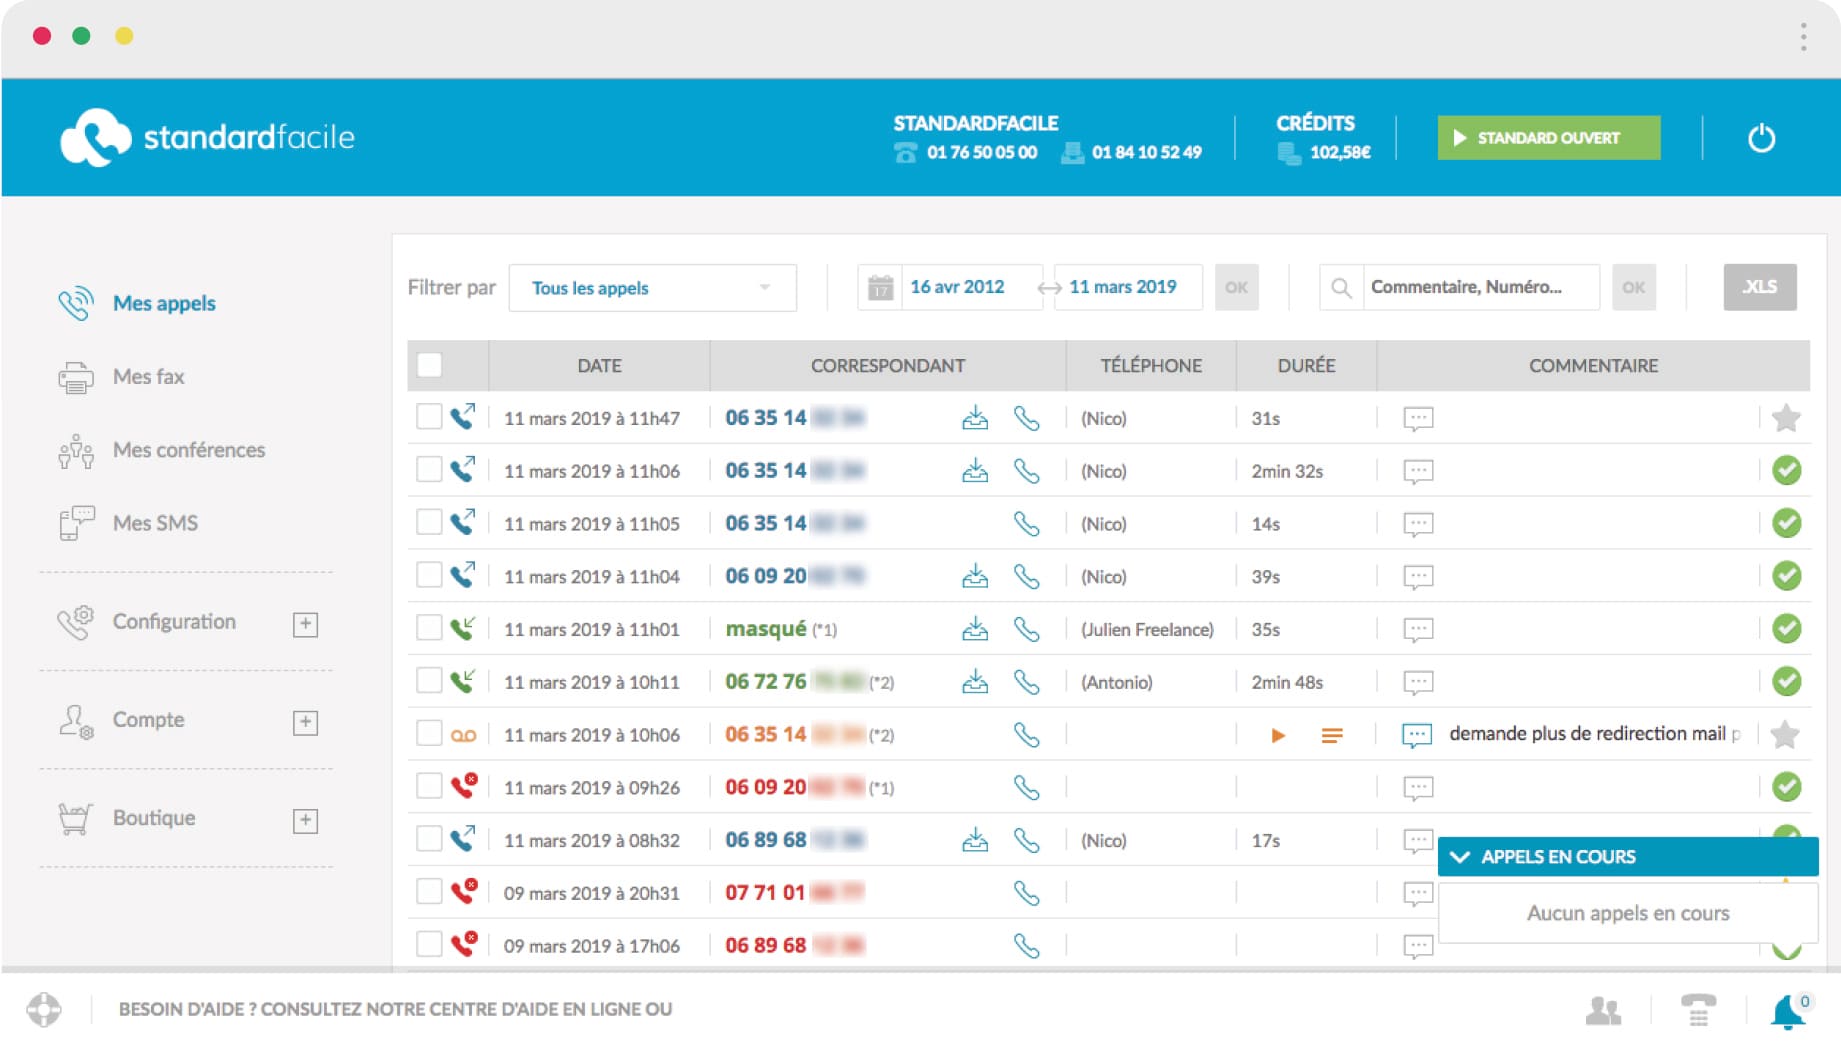Viewport: 1841px width, 1045px height.
Task: Toggle the select-all checkbox in table header
Action: pos(429,365)
